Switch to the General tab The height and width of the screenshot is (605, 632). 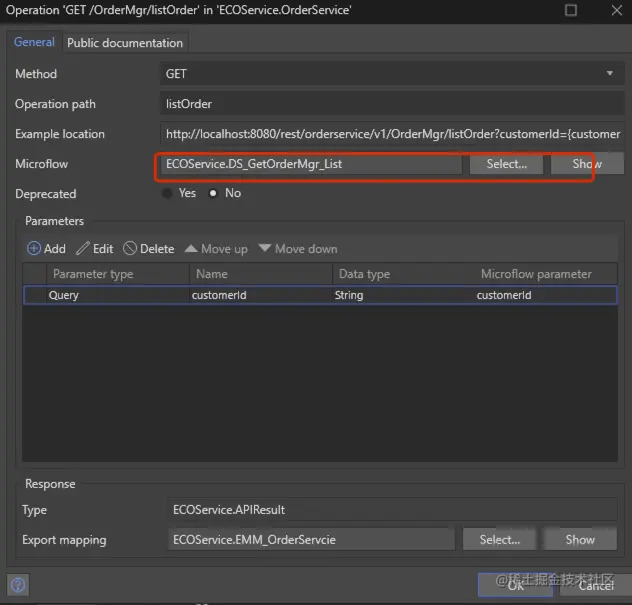point(34,42)
